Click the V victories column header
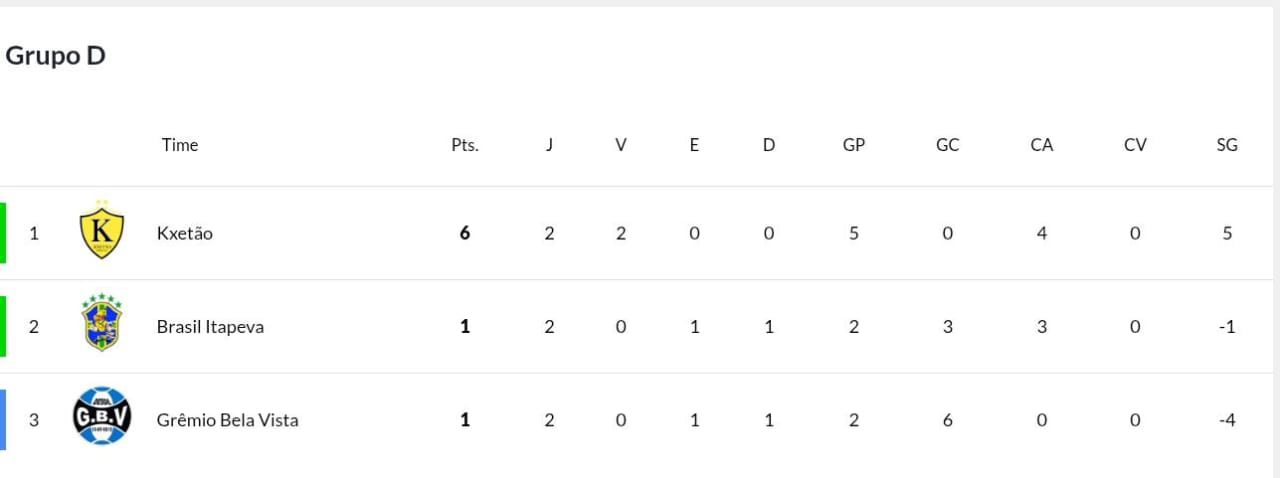 [x=621, y=145]
